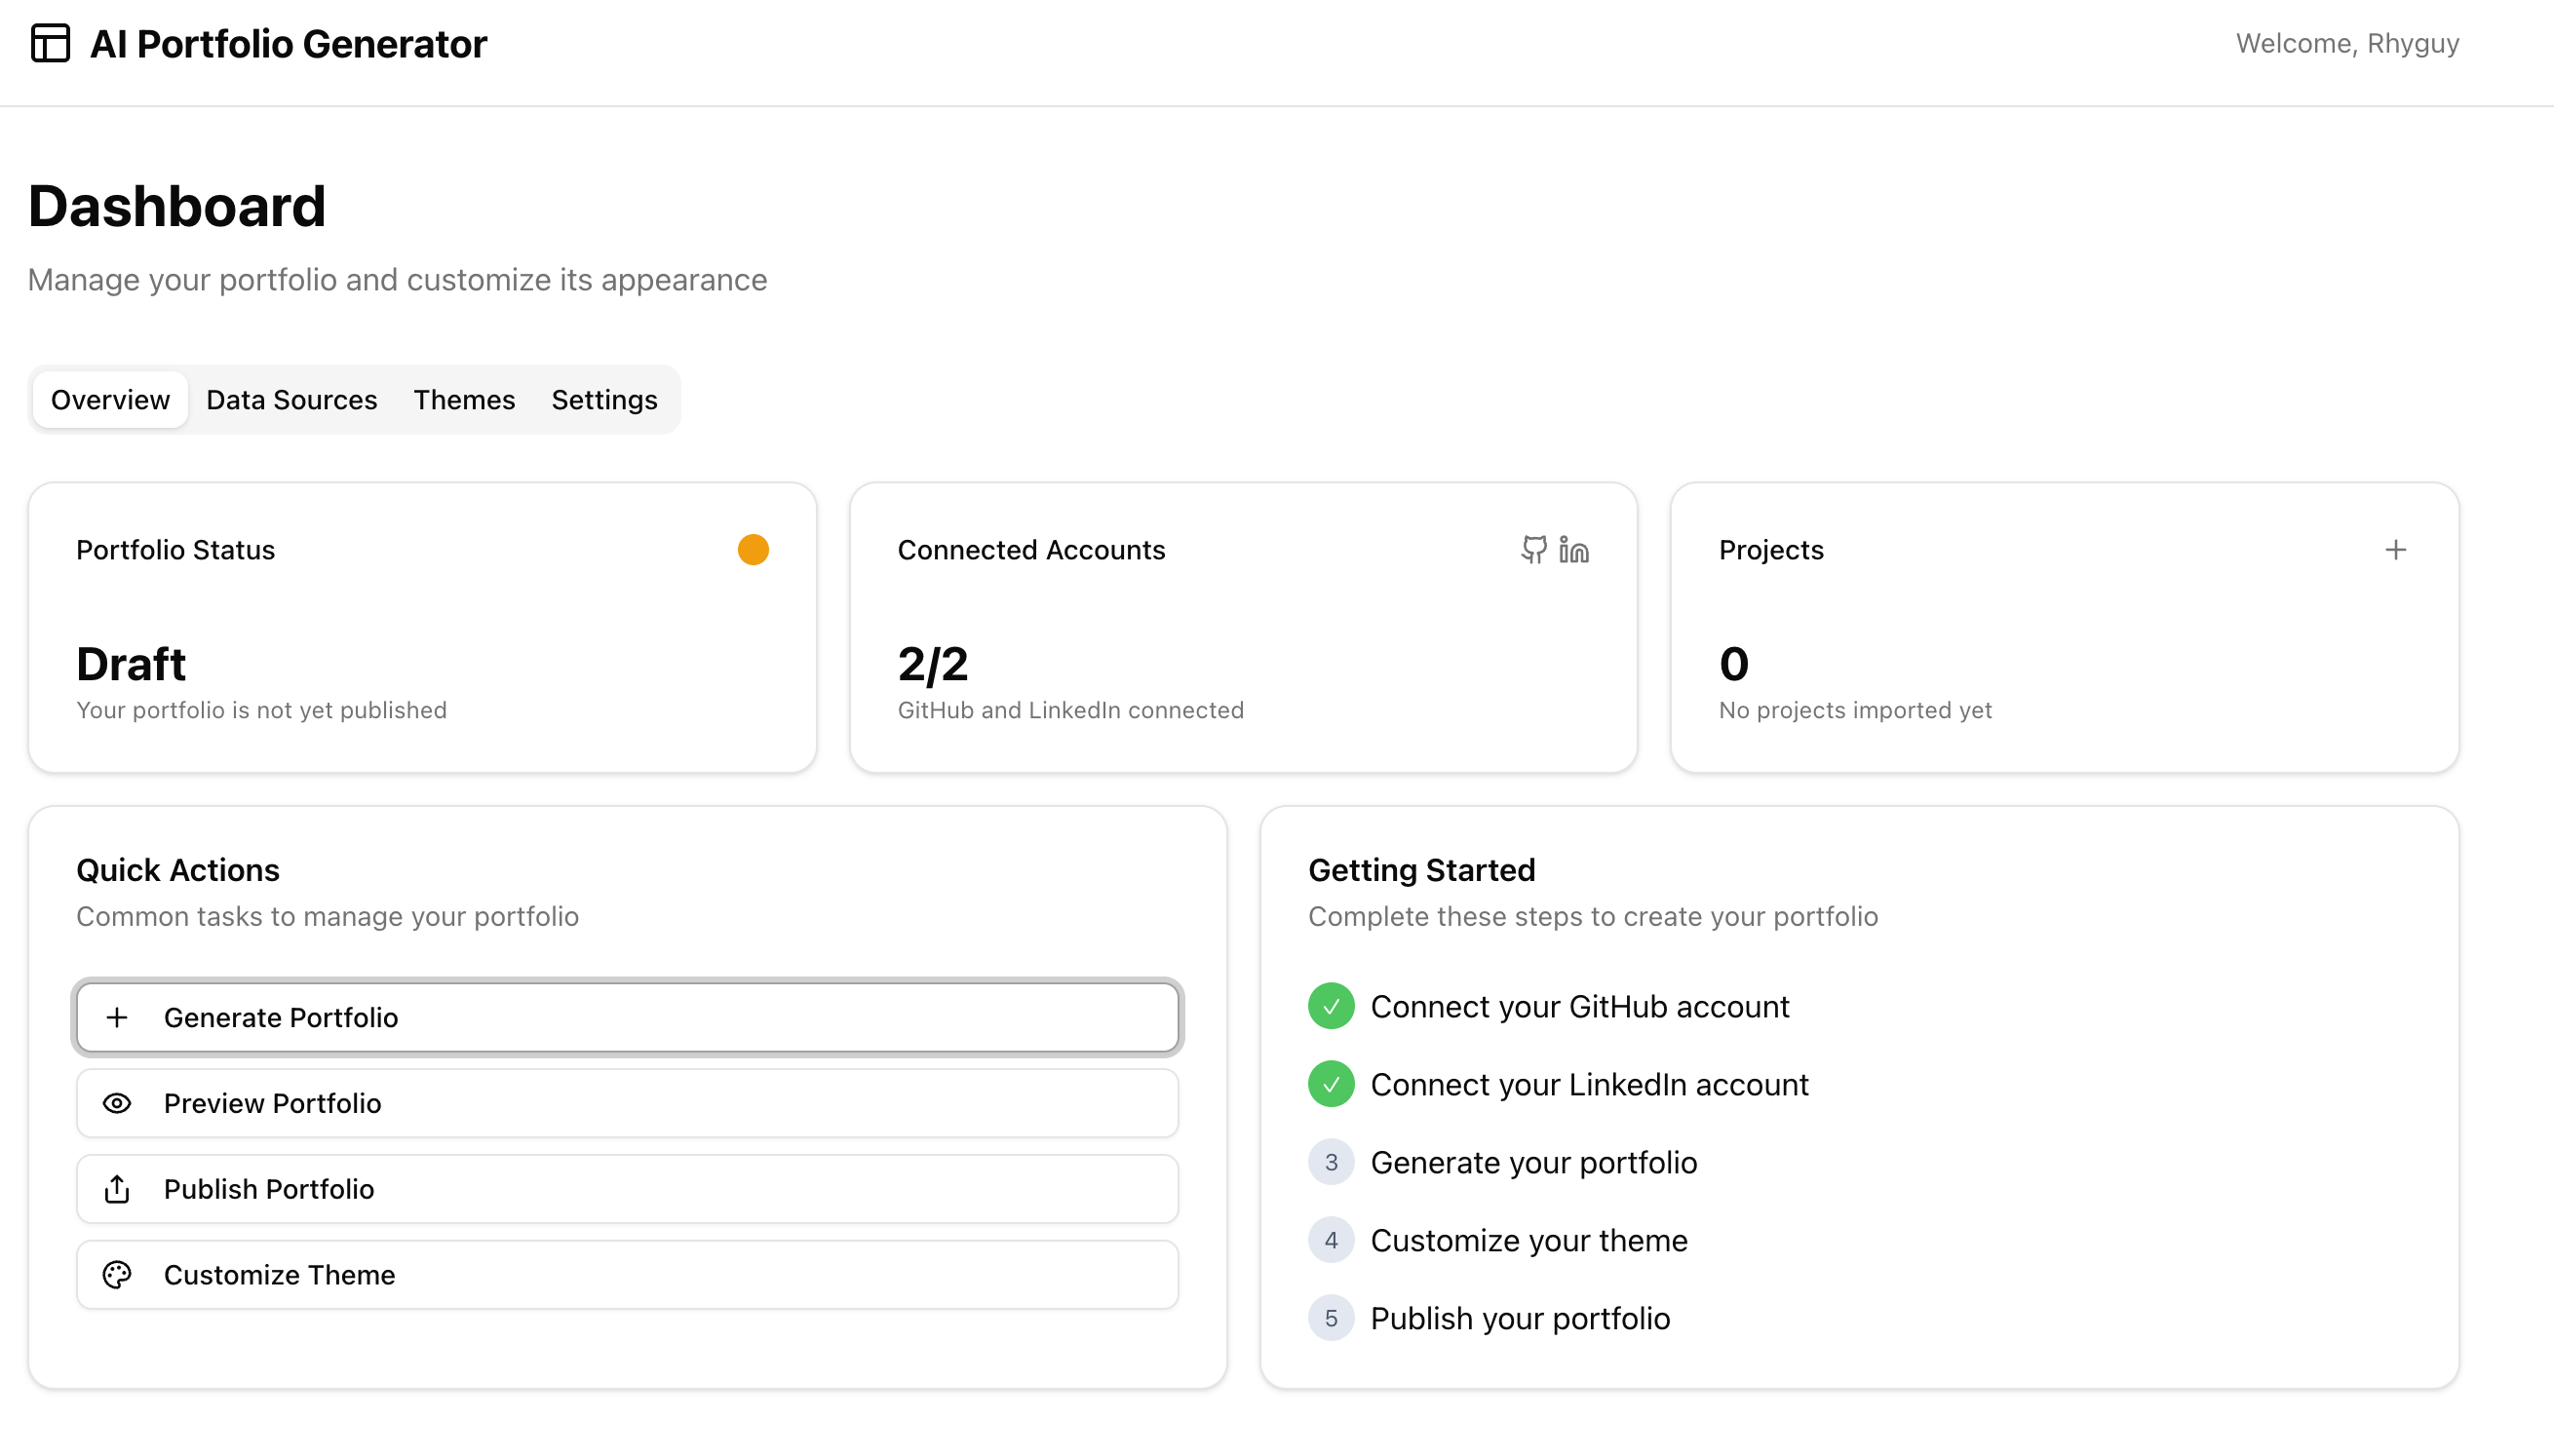Click the green check for GitHub step
The image size is (2554, 1456).
[1331, 1006]
